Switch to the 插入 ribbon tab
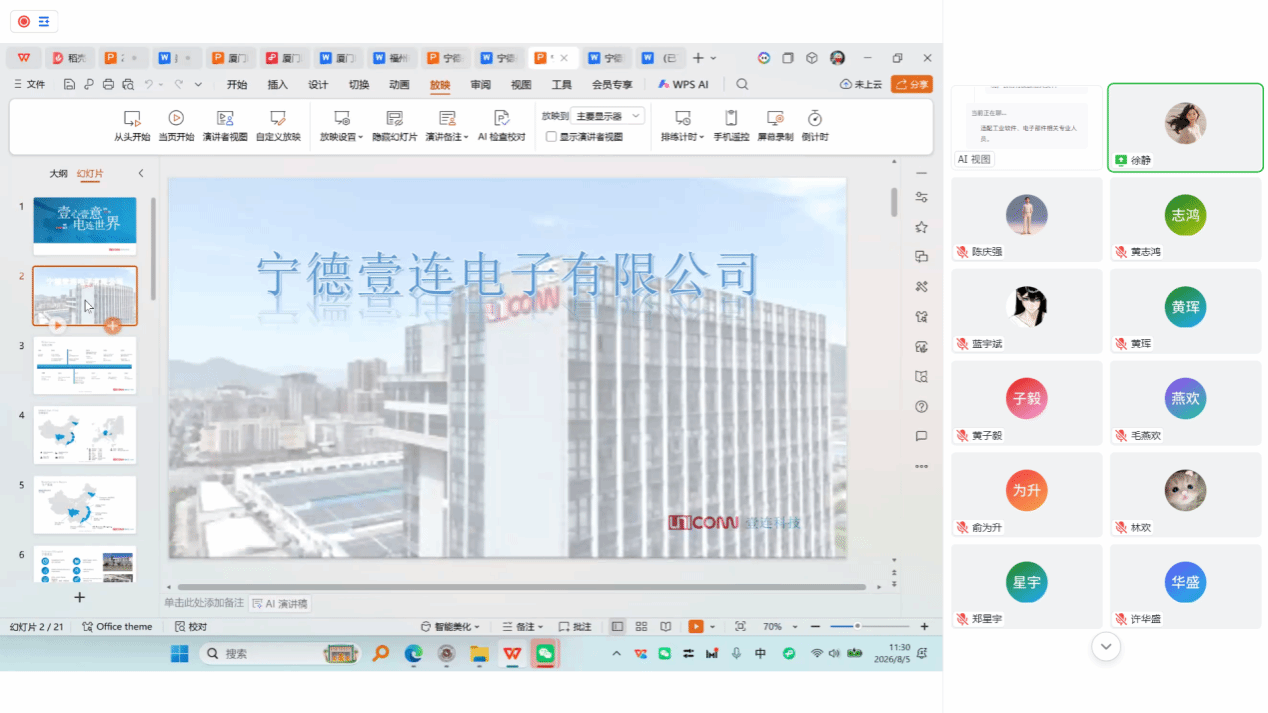Screen dimensions: 1268x713 [278, 85]
